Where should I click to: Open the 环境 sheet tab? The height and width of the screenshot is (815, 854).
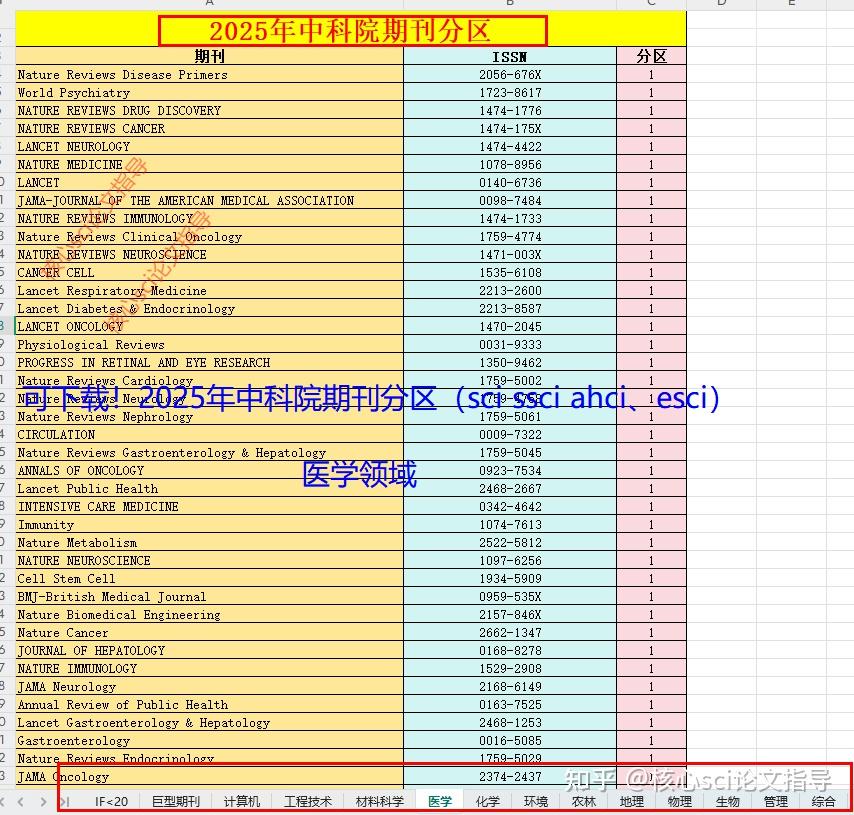tap(535, 801)
